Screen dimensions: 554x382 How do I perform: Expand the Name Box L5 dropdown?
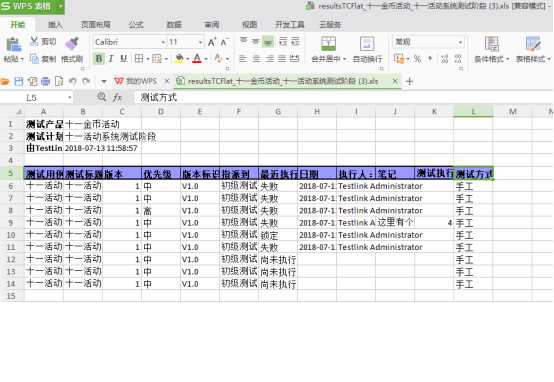(x=70, y=98)
